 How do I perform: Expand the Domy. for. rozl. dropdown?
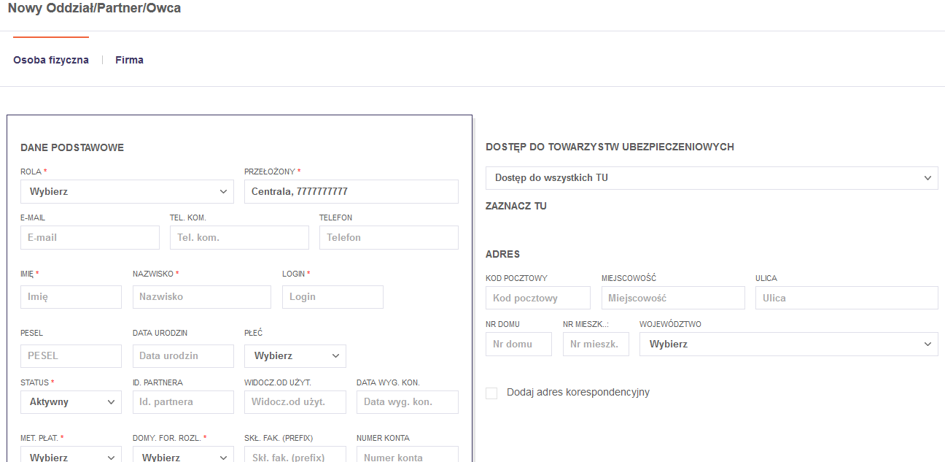pos(183,456)
